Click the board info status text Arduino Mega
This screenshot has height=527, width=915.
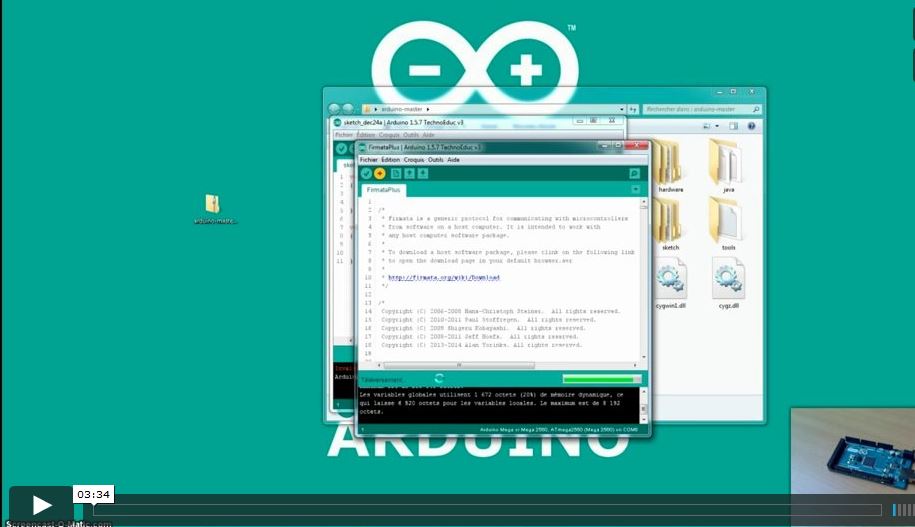click(x=558, y=430)
